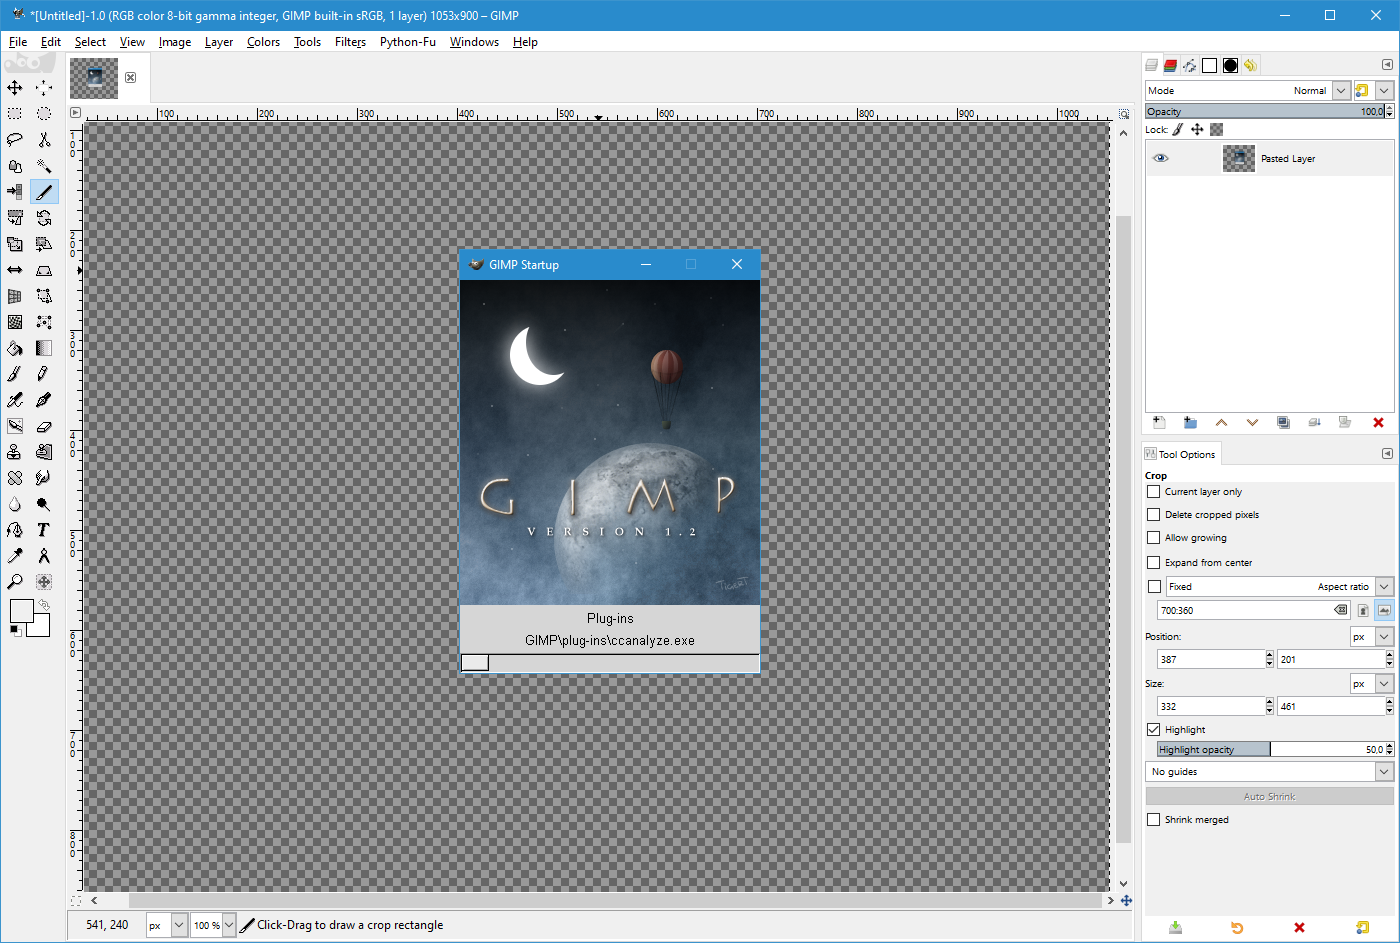Select the Perspective tool
The image size is (1400, 943).
coord(44,270)
